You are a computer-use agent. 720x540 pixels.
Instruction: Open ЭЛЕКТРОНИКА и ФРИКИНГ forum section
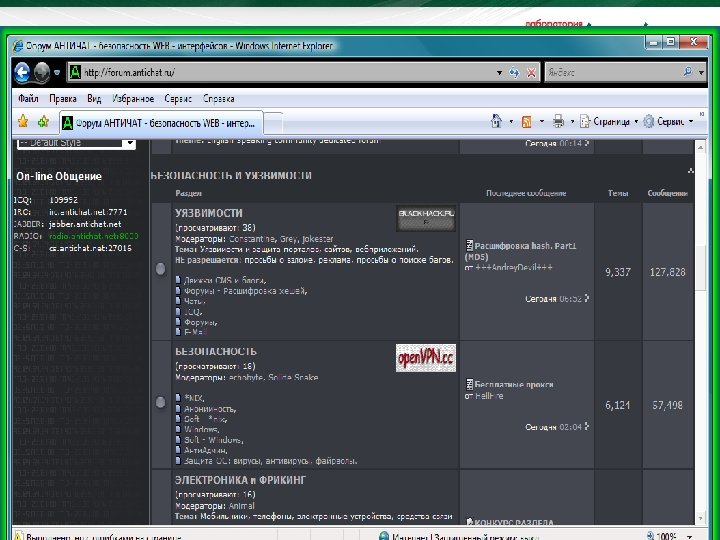[x=240, y=480]
